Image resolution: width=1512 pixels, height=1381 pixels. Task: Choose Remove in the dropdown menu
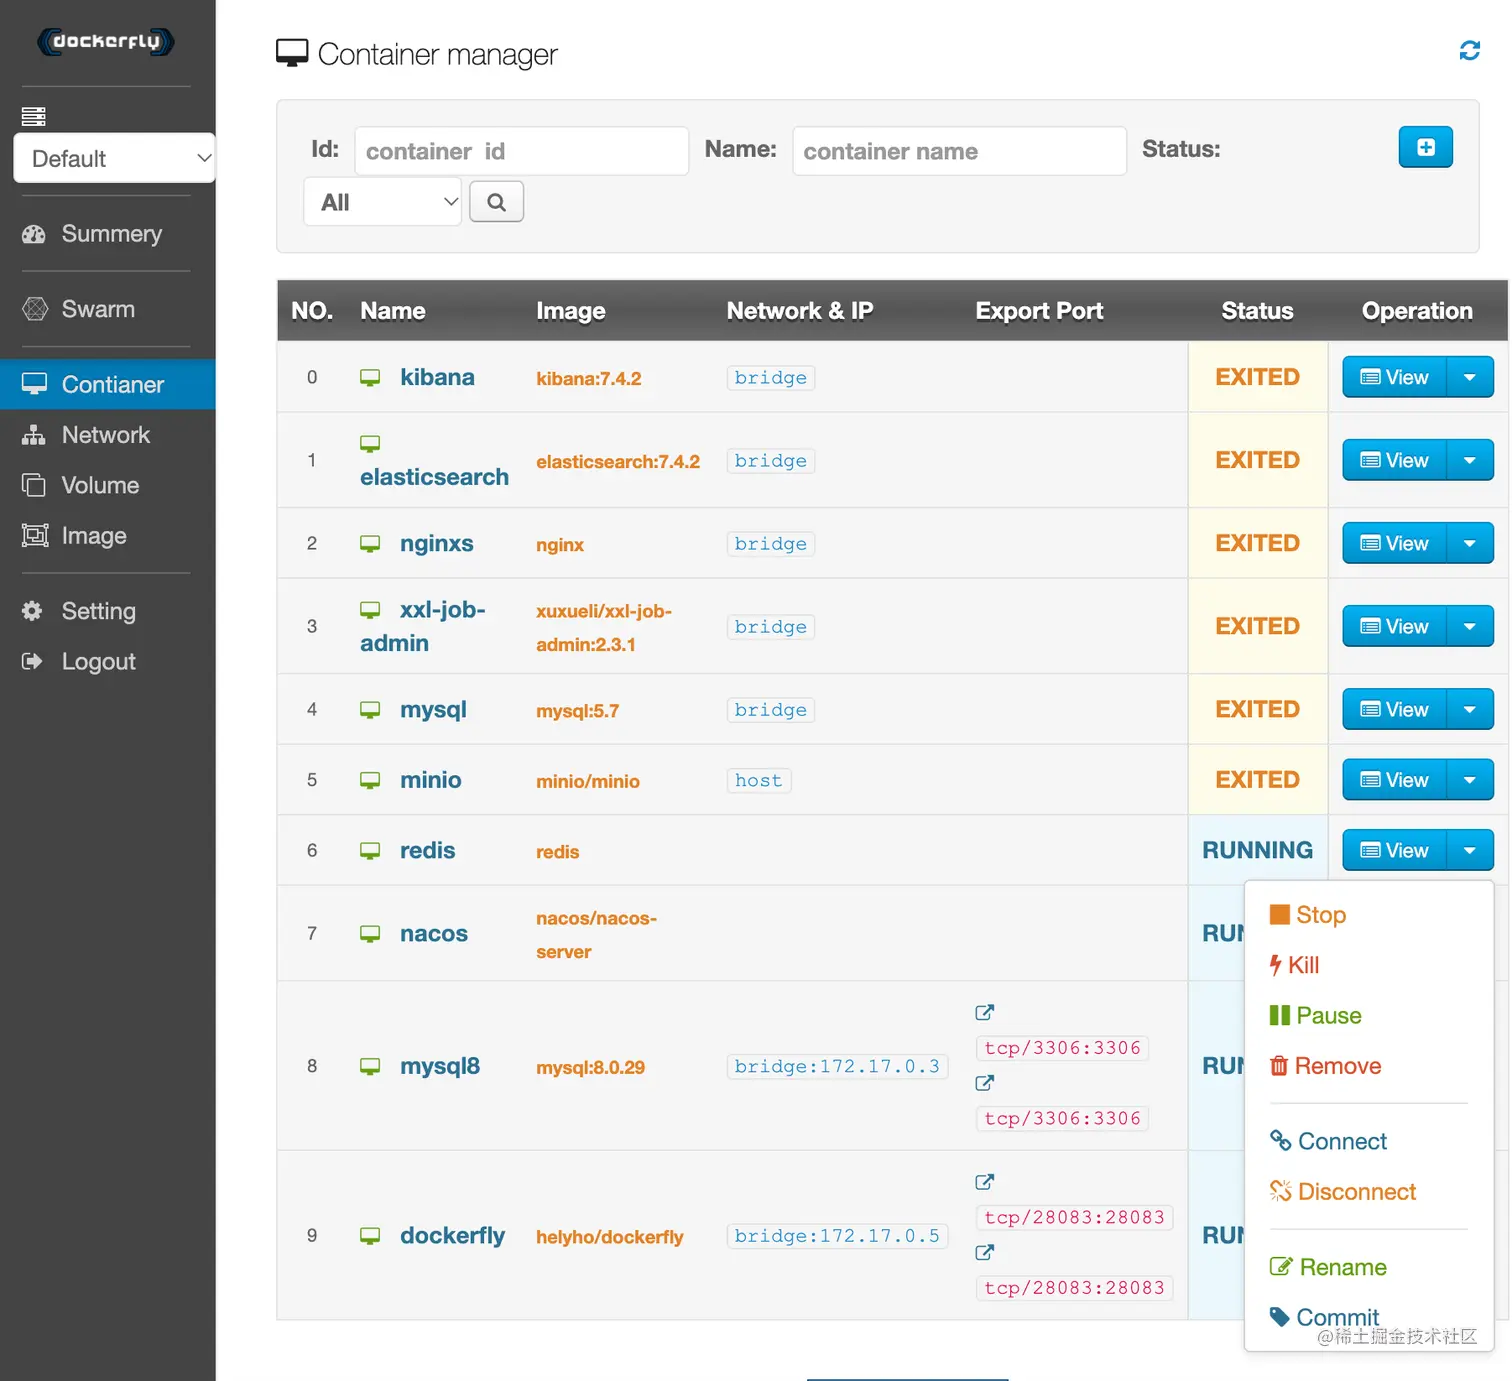pyautogui.click(x=1325, y=1066)
